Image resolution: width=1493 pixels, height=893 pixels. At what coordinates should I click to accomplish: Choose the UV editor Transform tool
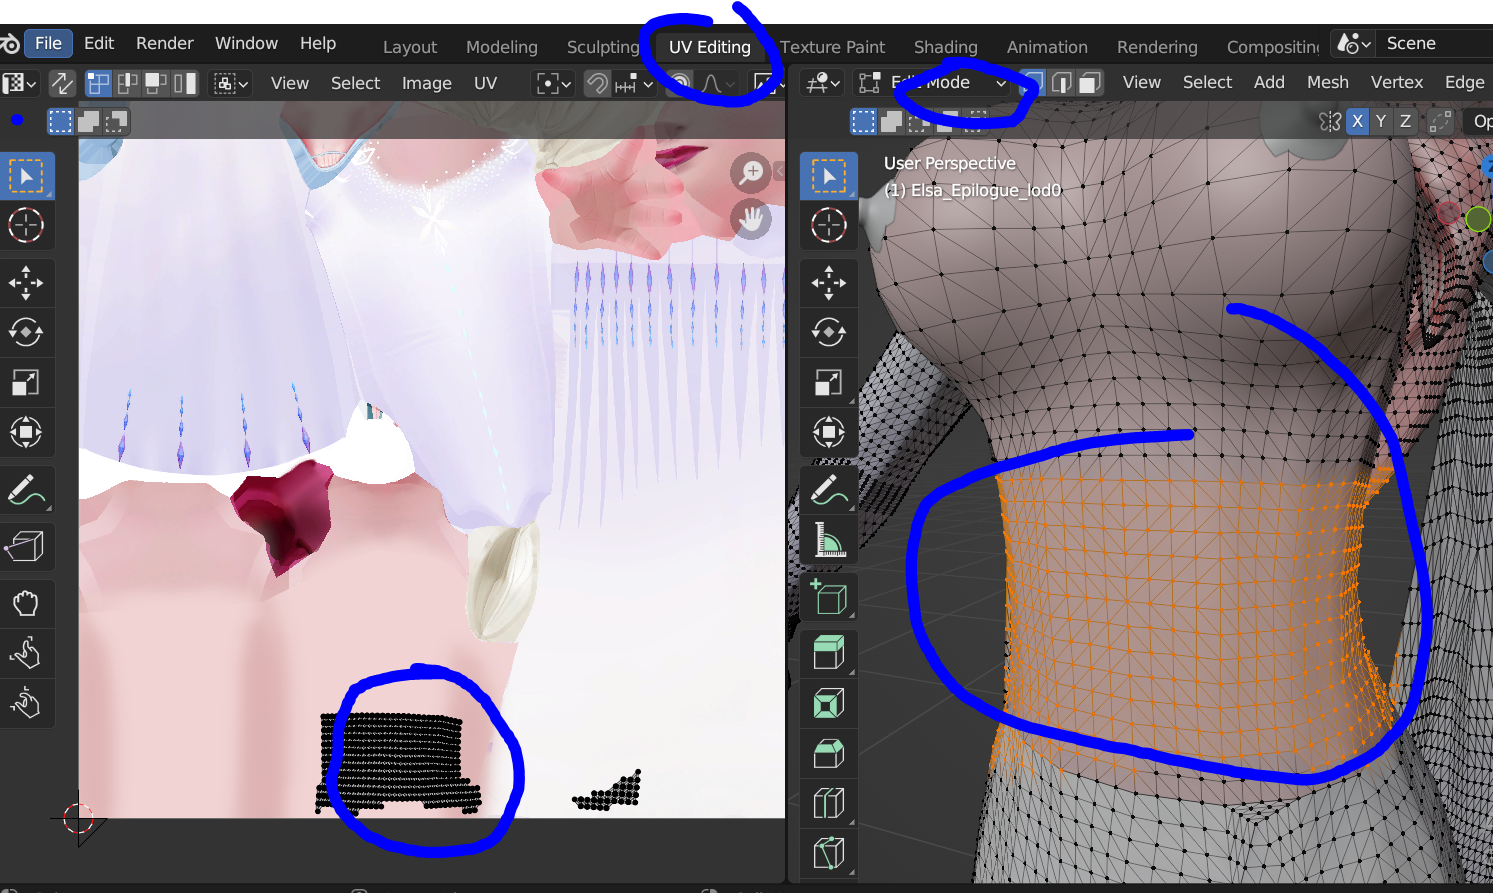(x=26, y=432)
